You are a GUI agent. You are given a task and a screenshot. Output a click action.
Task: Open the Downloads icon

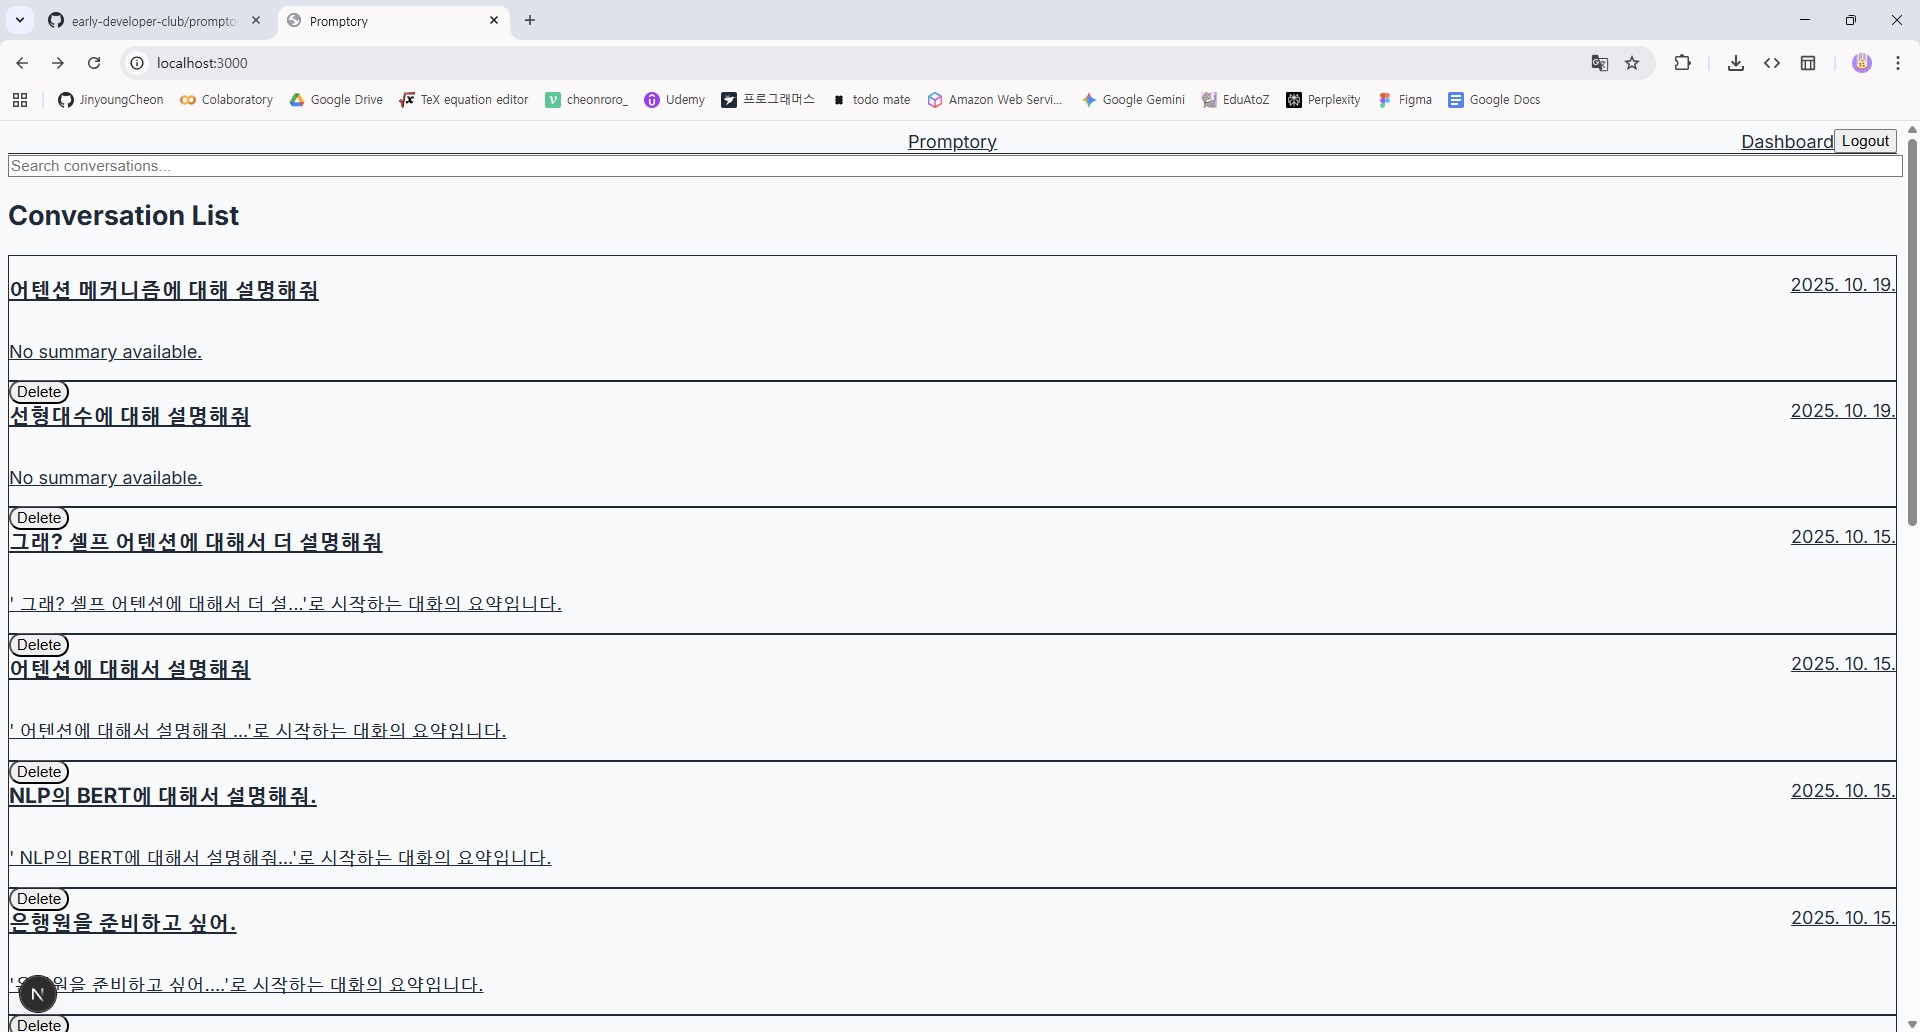[1736, 63]
